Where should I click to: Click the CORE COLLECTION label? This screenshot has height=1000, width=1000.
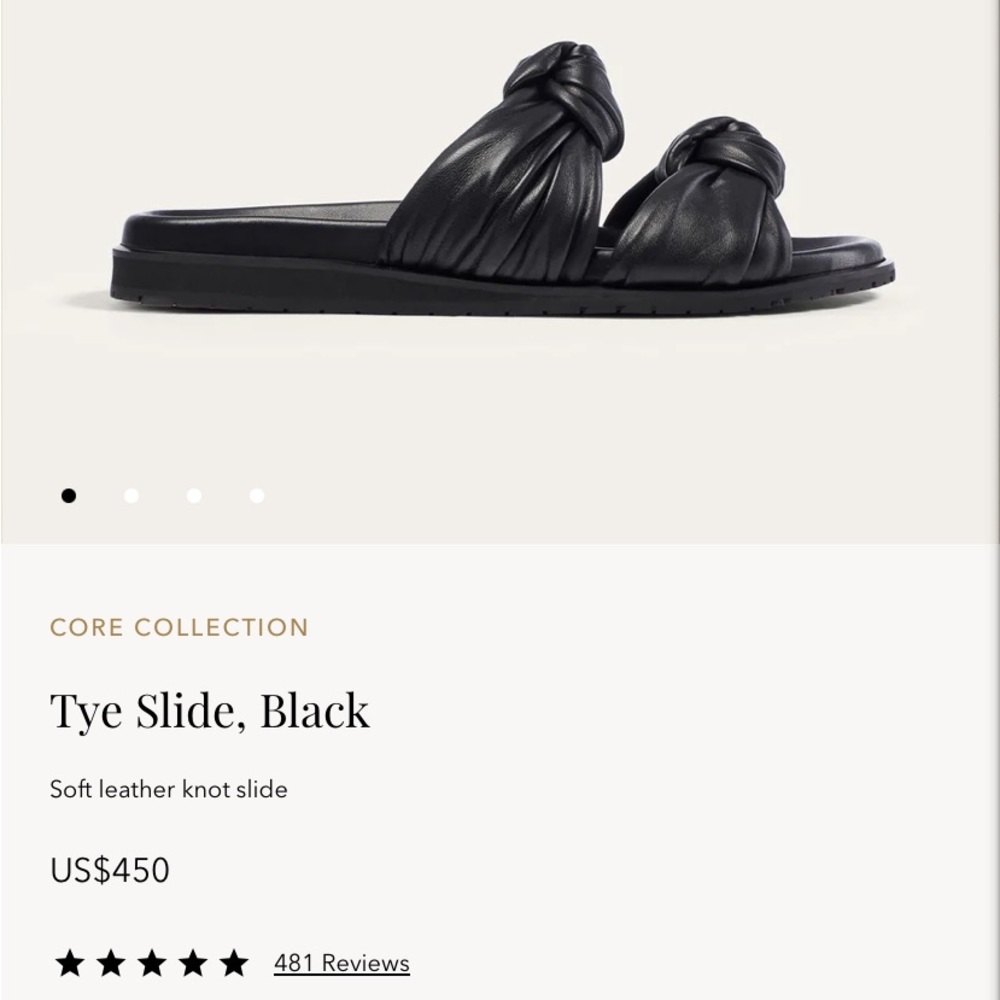tap(179, 627)
